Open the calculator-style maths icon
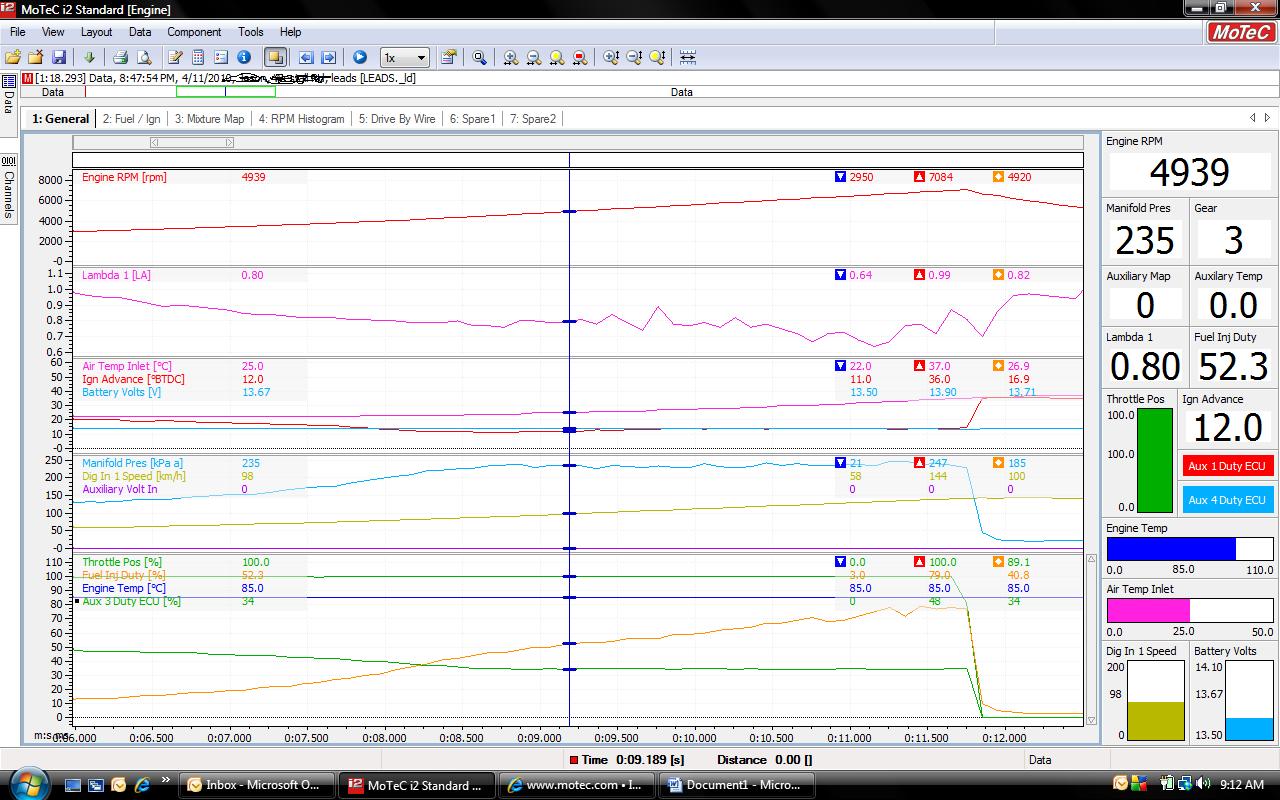The image size is (1280, 800). pyautogui.click(x=198, y=58)
